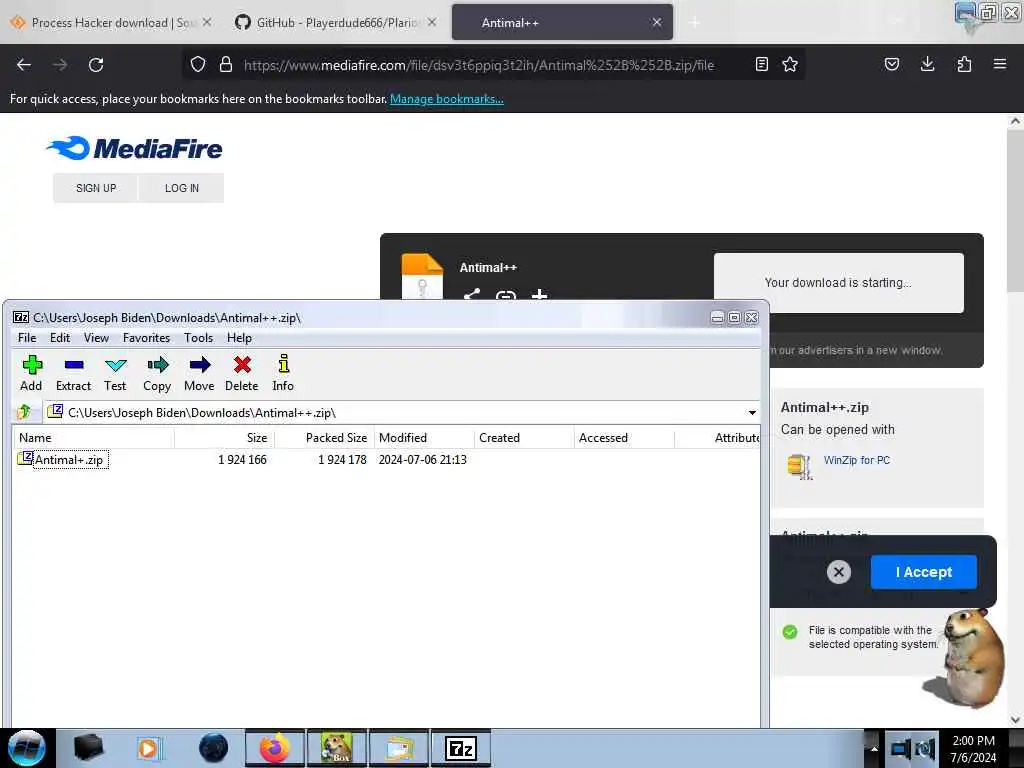Open the File menu in 7-Zip
Screen dimensions: 1024x768
point(27,338)
